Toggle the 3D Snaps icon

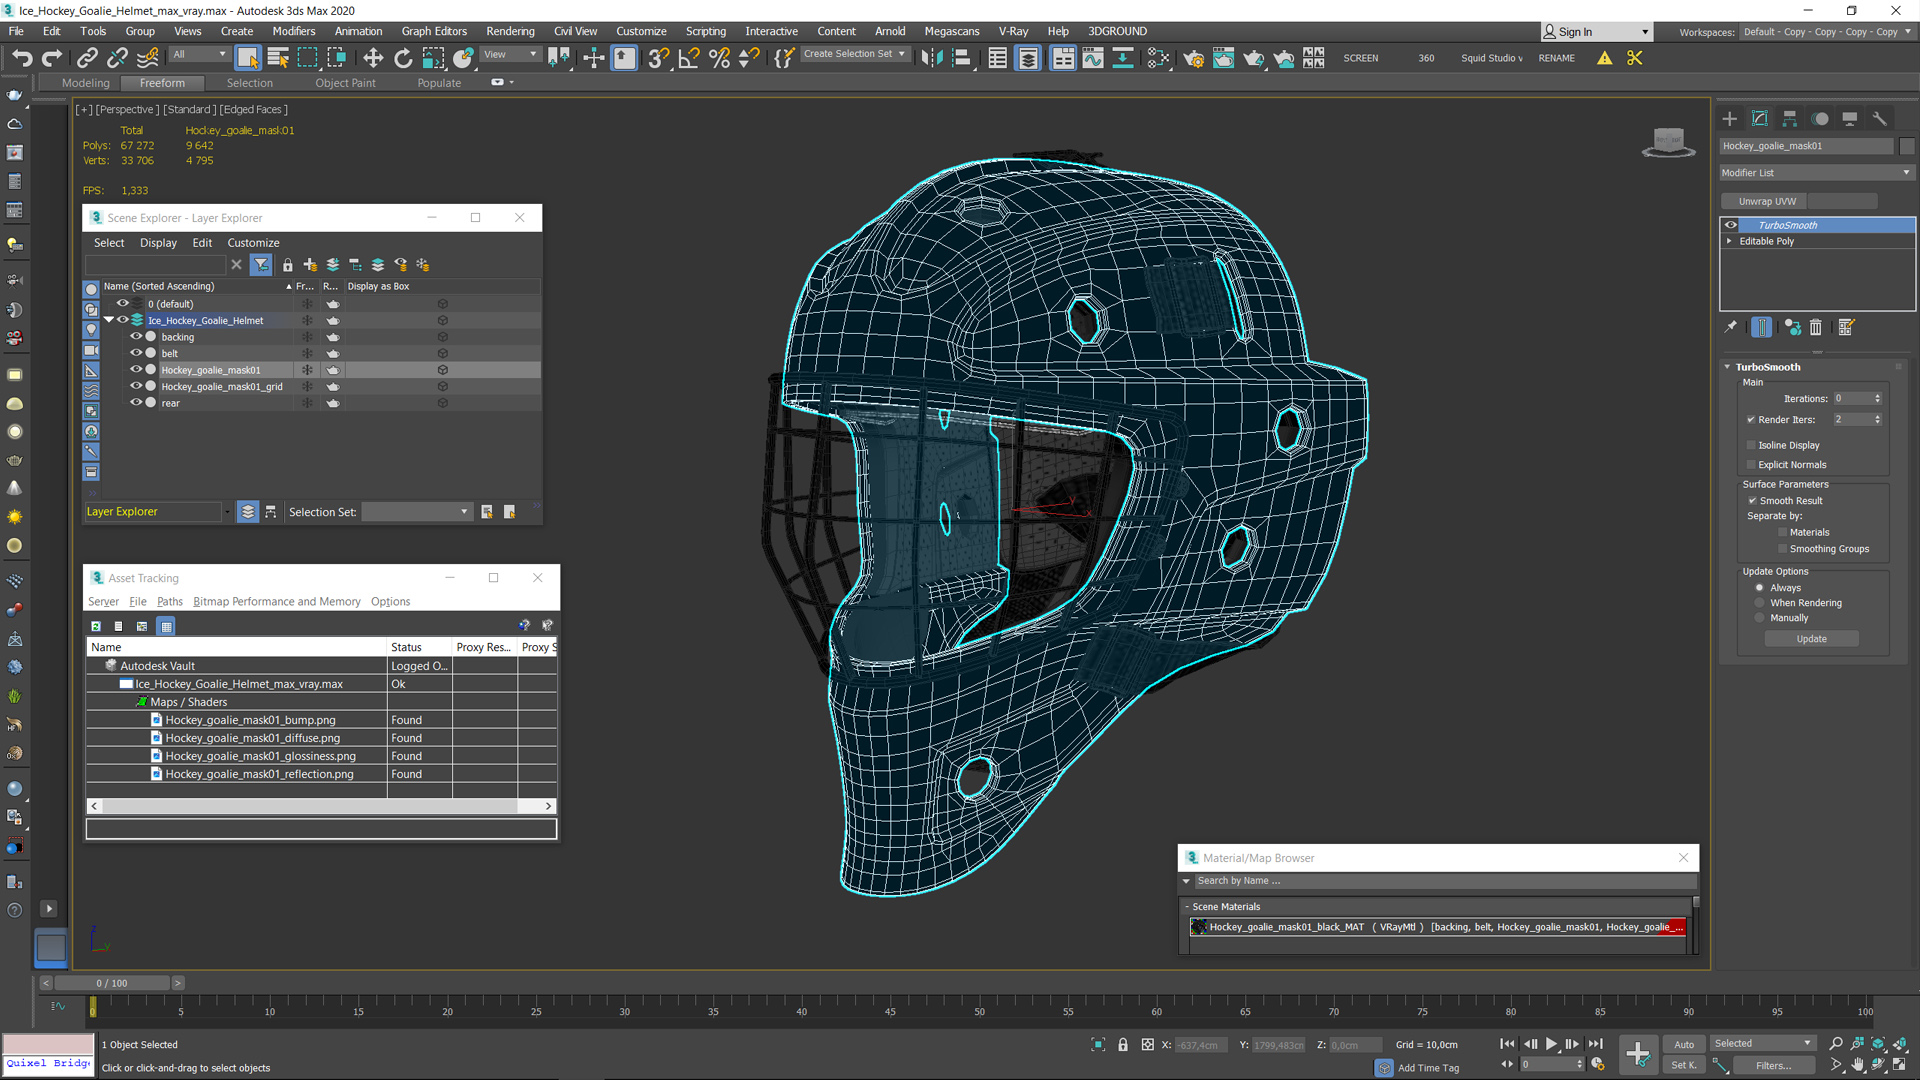(x=658, y=58)
